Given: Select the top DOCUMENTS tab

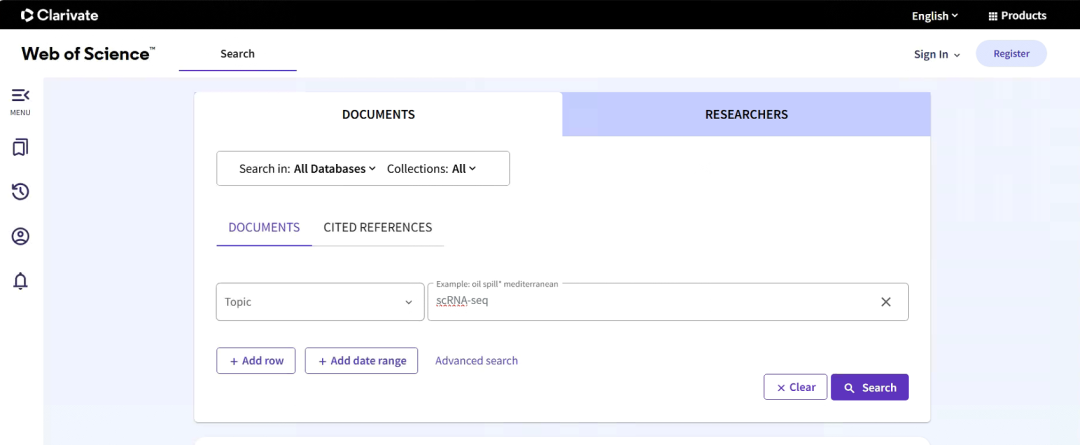Looking at the screenshot, I should coord(378,114).
